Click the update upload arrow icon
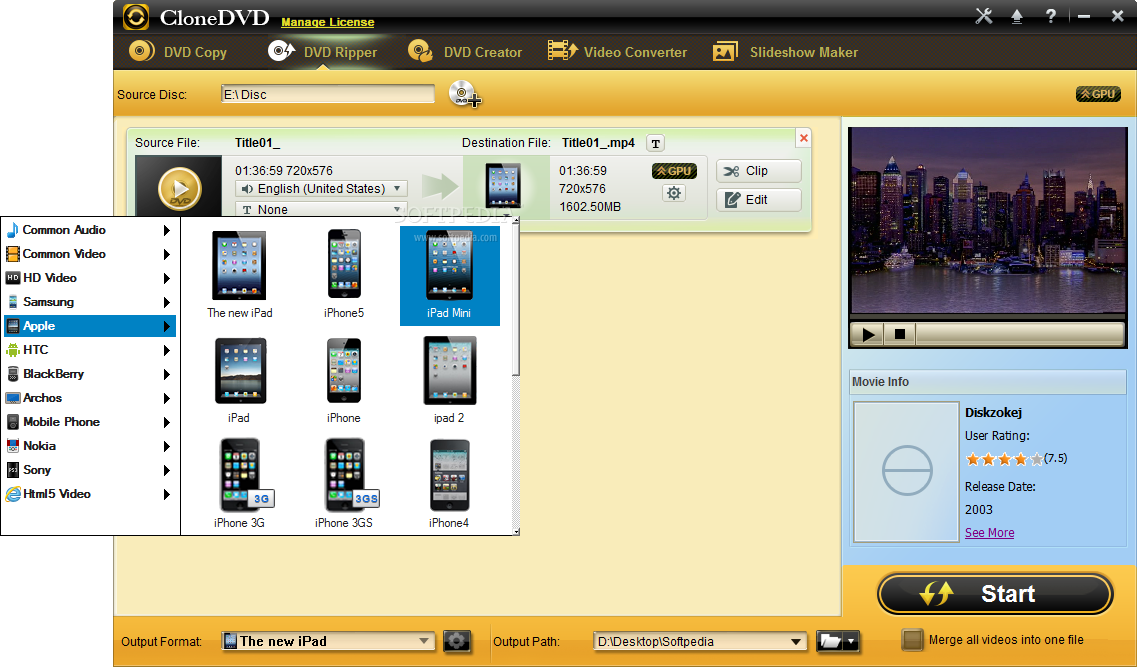This screenshot has width=1137, height=667. click(x=1017, y=17)
